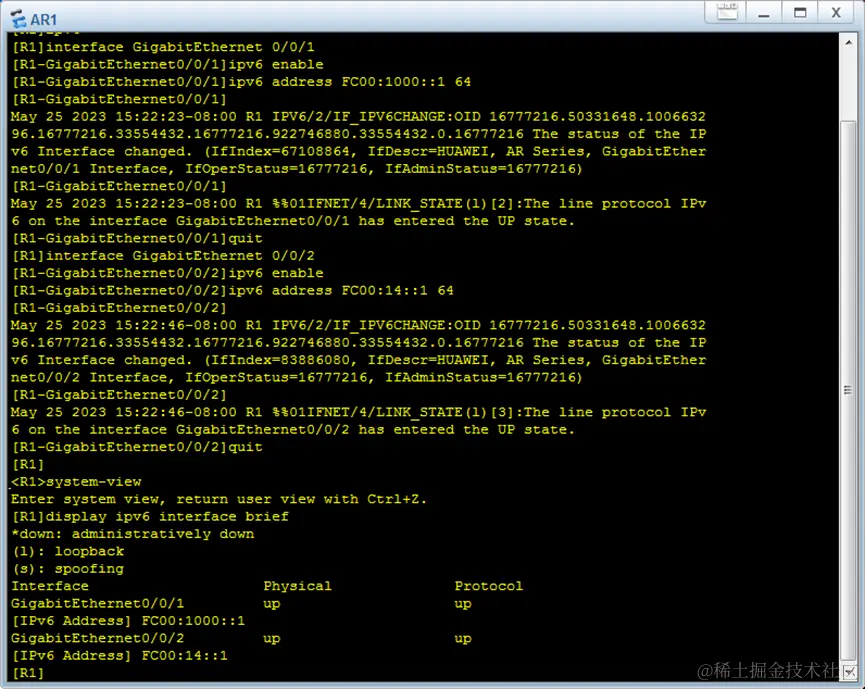865x689 pixels.
Task: Click the "Protocol" column header
Action: click(489, 586)
